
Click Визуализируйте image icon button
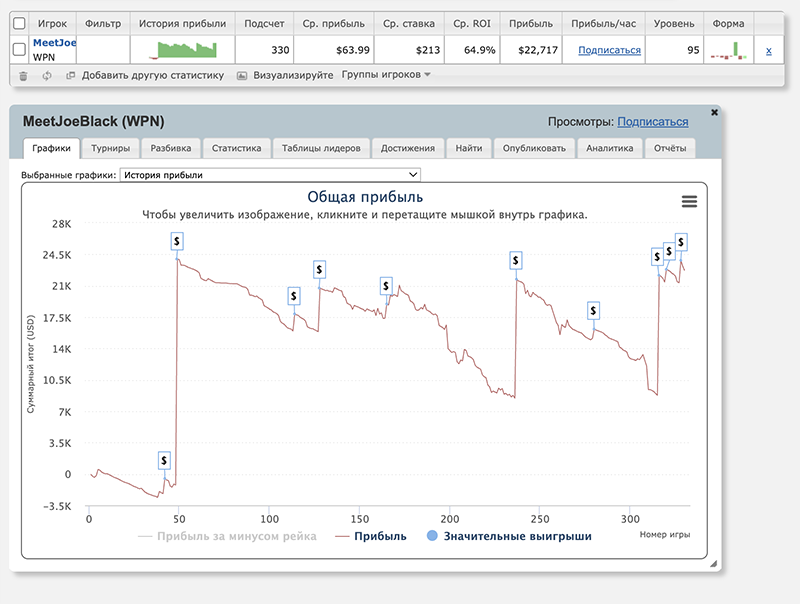(242, 76)
